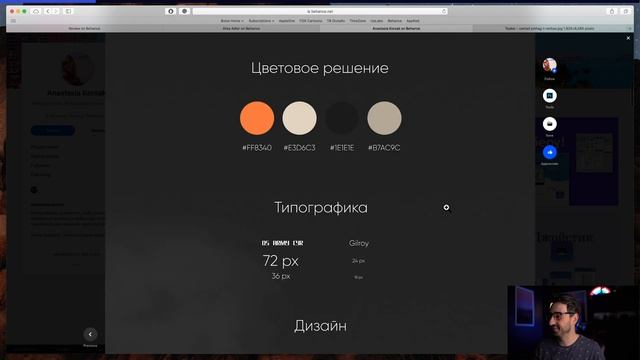Switch to Anastasia Korsak on Behance tab
Image resolution: width=640 pixels, height=360 pixels.
(396, 29)
